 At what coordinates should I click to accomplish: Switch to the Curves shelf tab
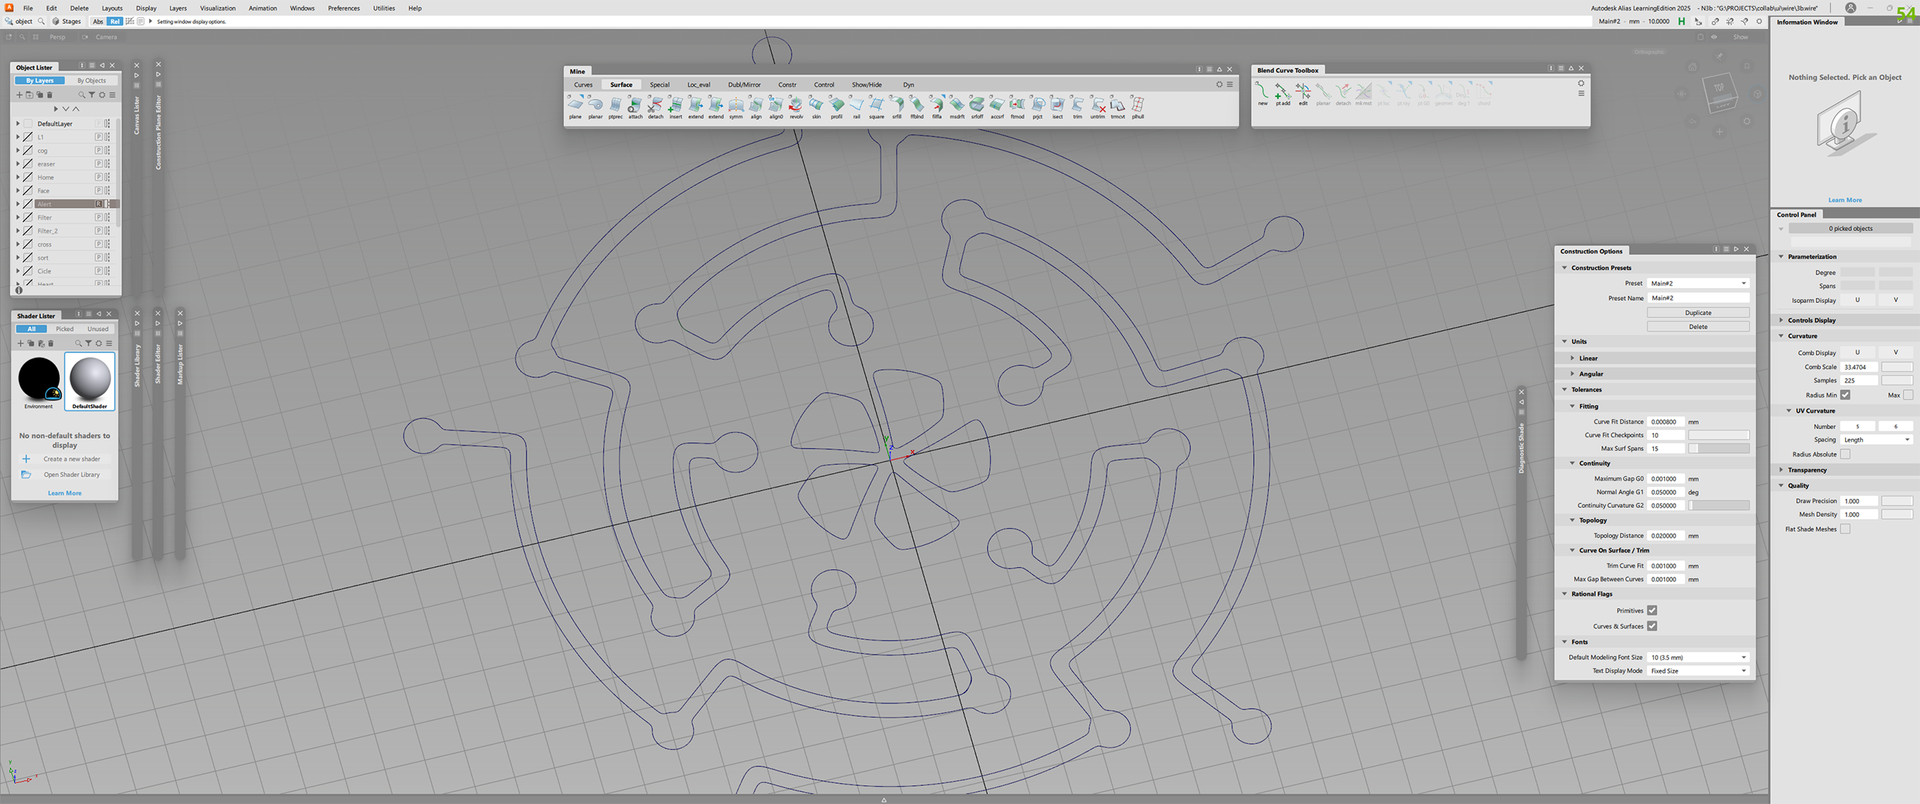click(x=583, y=85)
